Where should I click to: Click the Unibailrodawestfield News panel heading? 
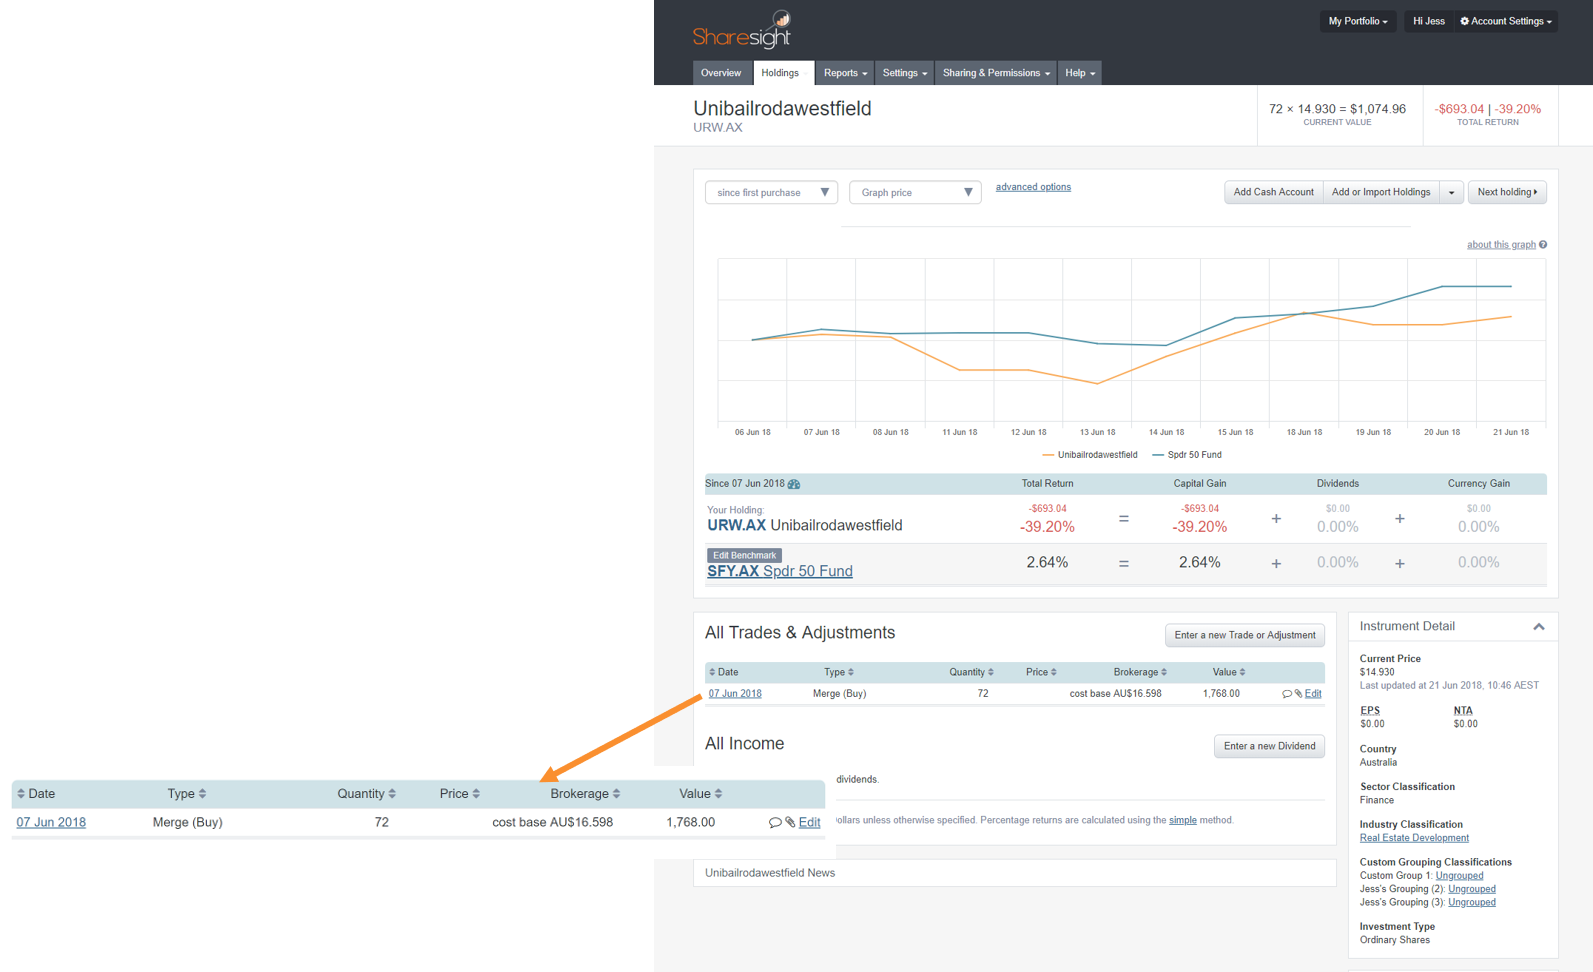770,873
